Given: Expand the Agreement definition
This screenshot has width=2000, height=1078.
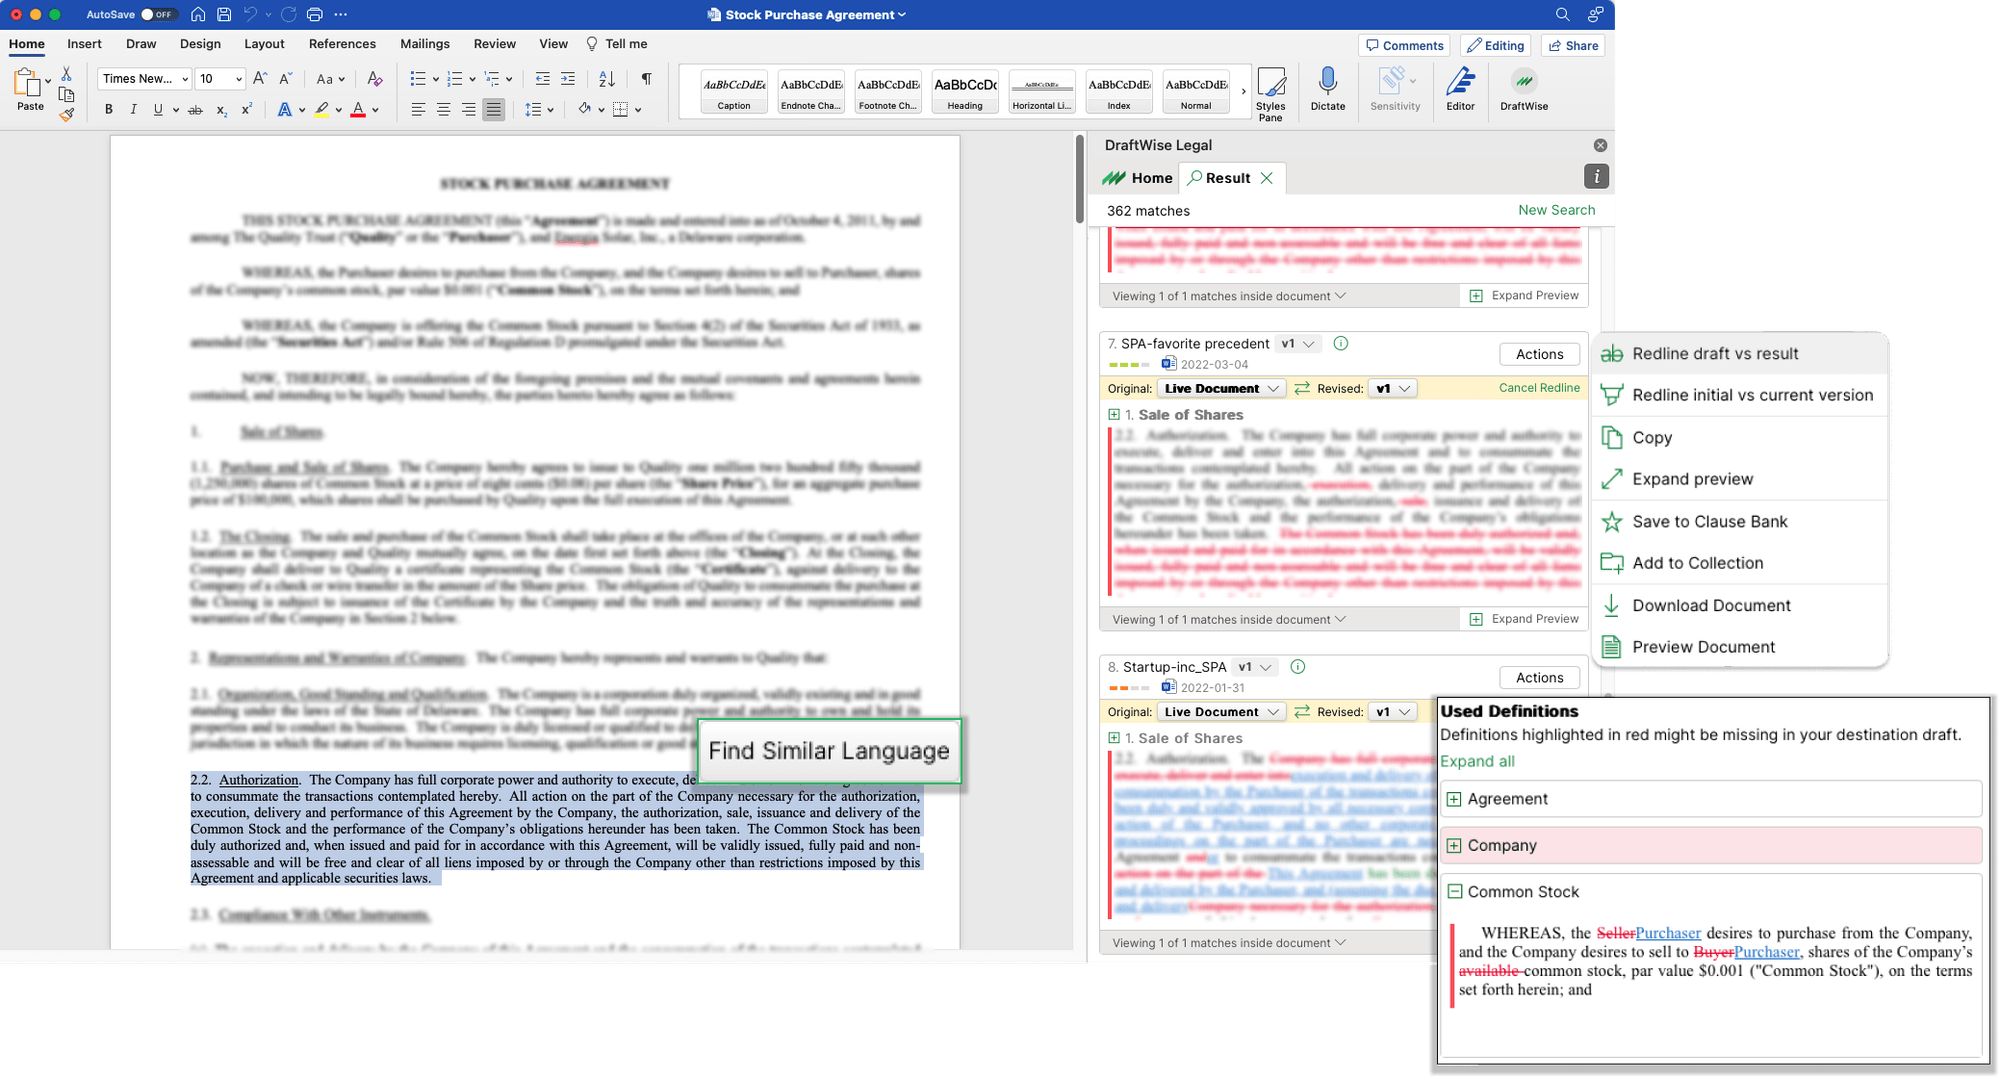Looking at the screenshot, I should 1454,799.
